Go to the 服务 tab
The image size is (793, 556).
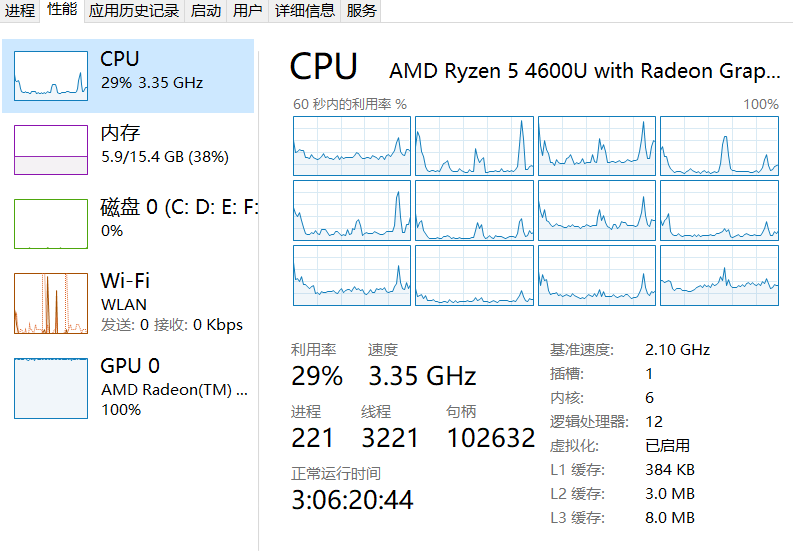(x=362, y=11)
